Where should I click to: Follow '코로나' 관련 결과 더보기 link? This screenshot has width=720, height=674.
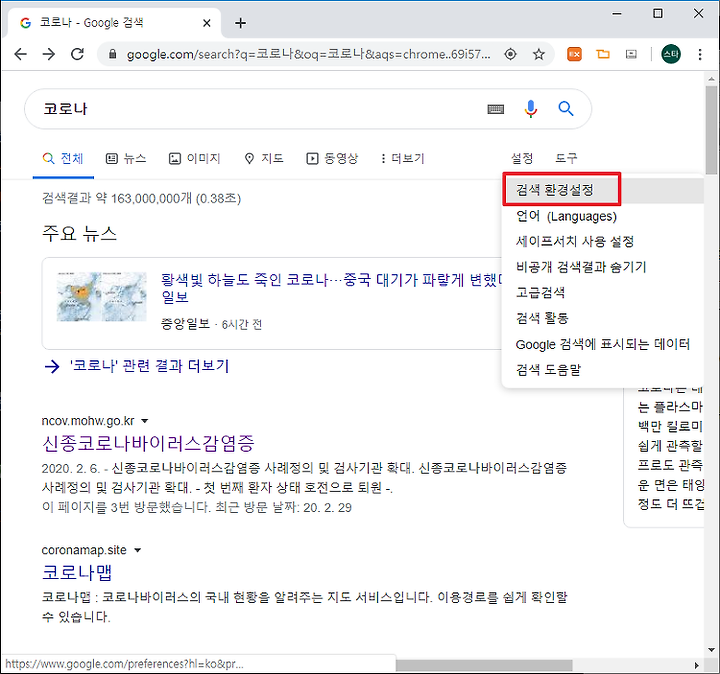pyautogui.click(x=149, y=366)
